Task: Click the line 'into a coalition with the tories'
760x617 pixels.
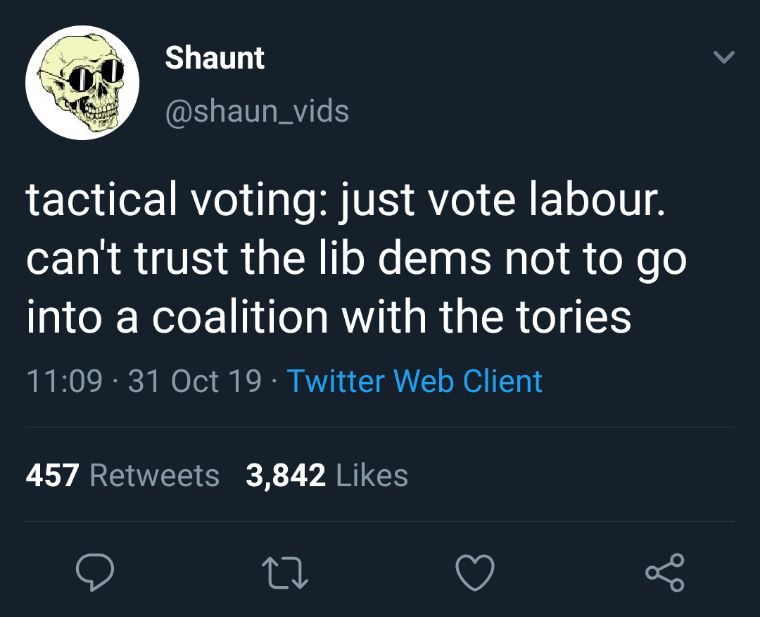Action: click(328, 317)
